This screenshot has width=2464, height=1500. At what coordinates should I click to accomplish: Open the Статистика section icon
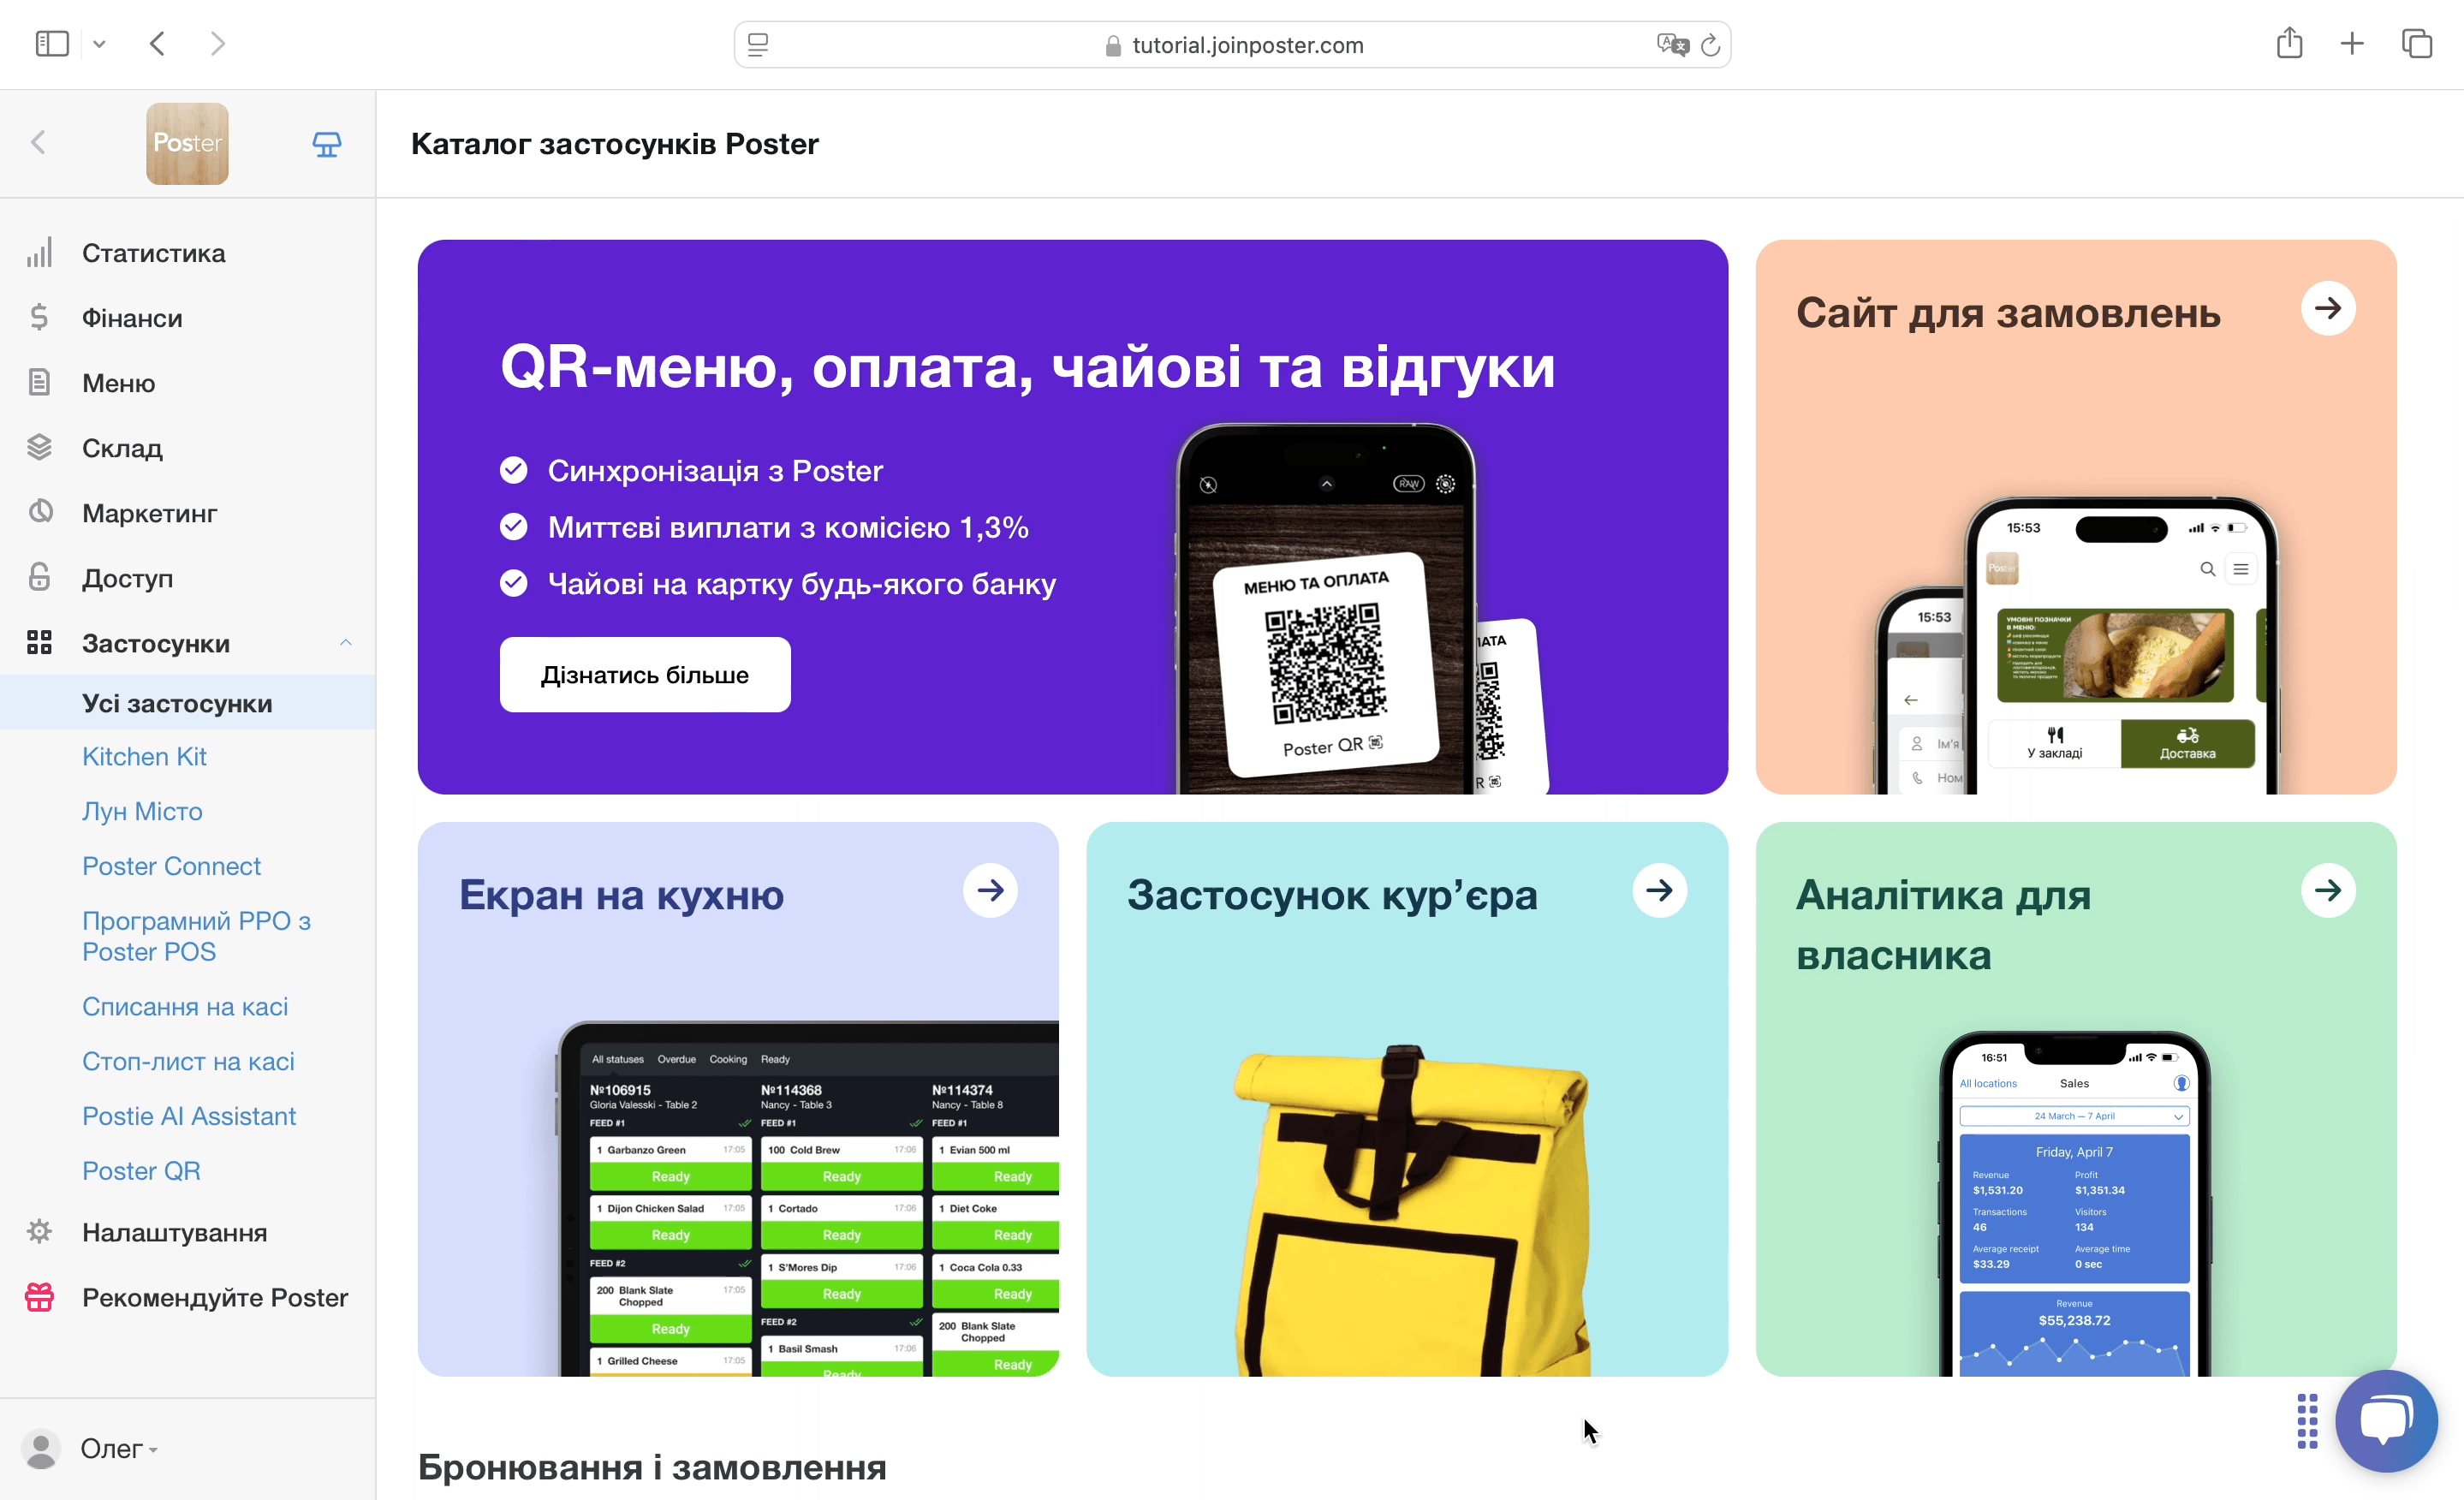39,253
